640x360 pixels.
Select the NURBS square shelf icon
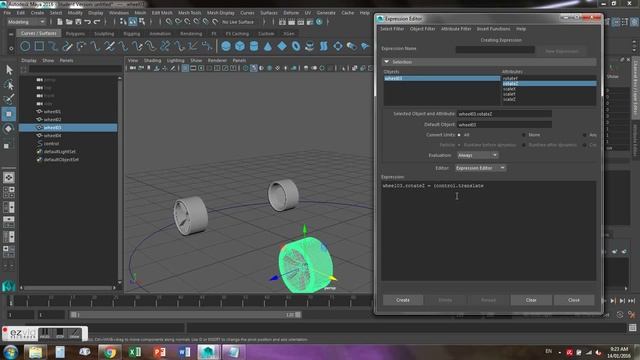39,46
